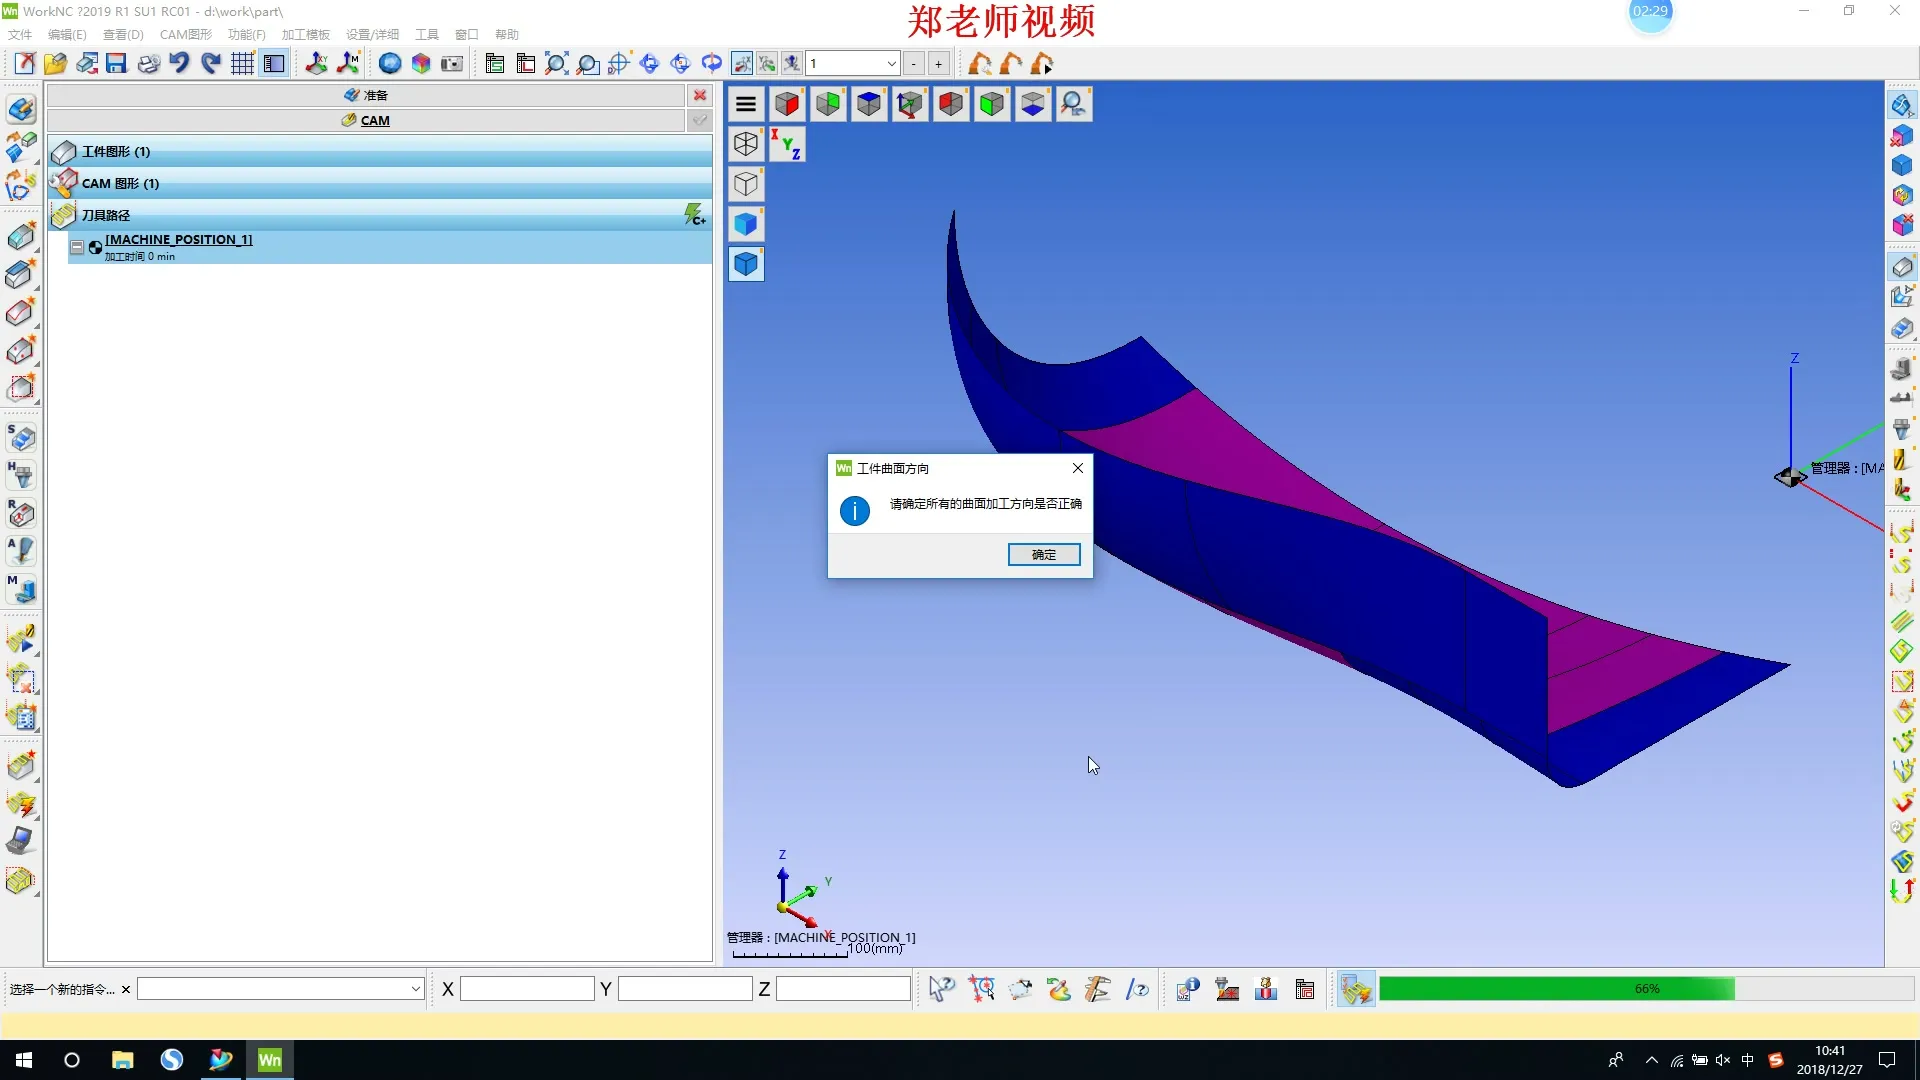Click the print icon
Image resolution: width=1920 pixels, height=1080 pixels.
pyautogui.click(x=148, y=64)
